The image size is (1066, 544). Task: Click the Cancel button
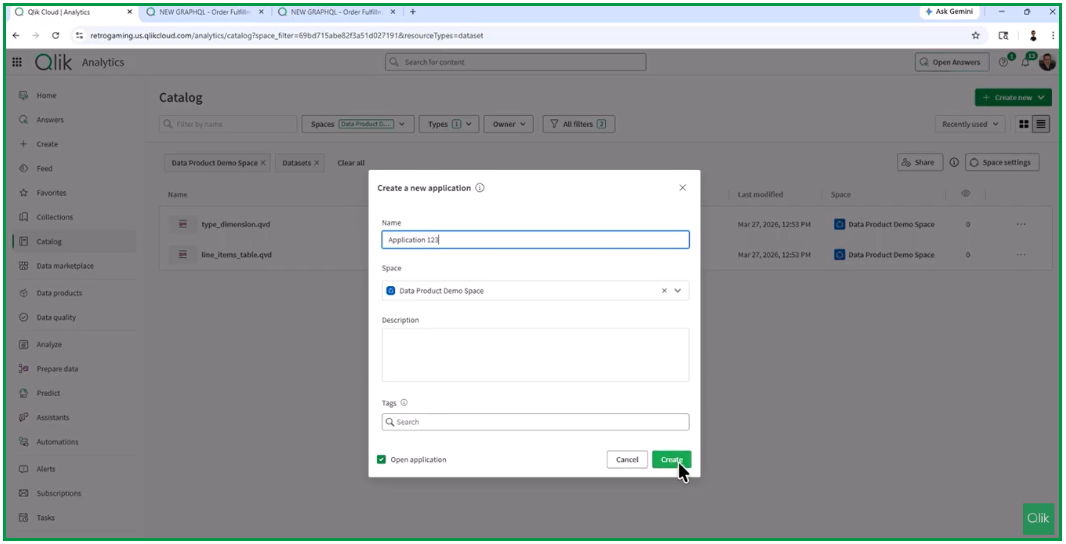point(627,460)
